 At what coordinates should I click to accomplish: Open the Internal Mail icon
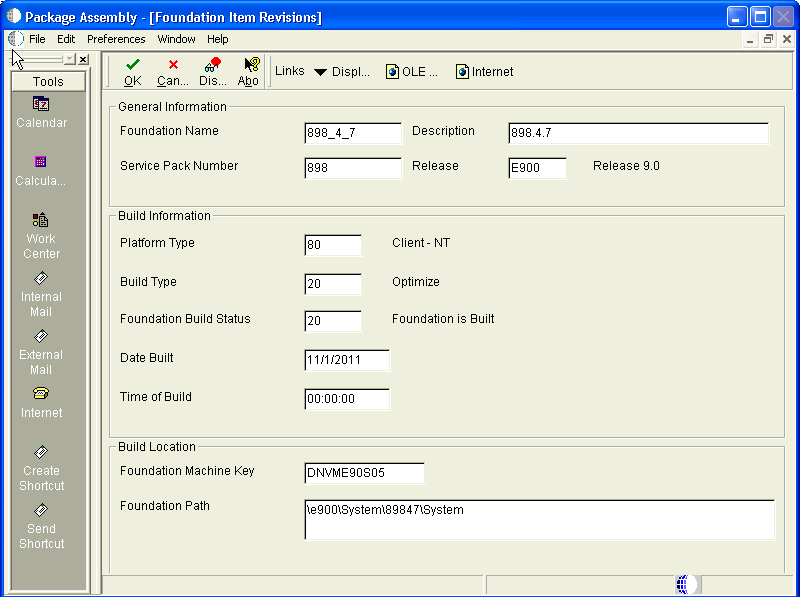click(x=41, y=278)
